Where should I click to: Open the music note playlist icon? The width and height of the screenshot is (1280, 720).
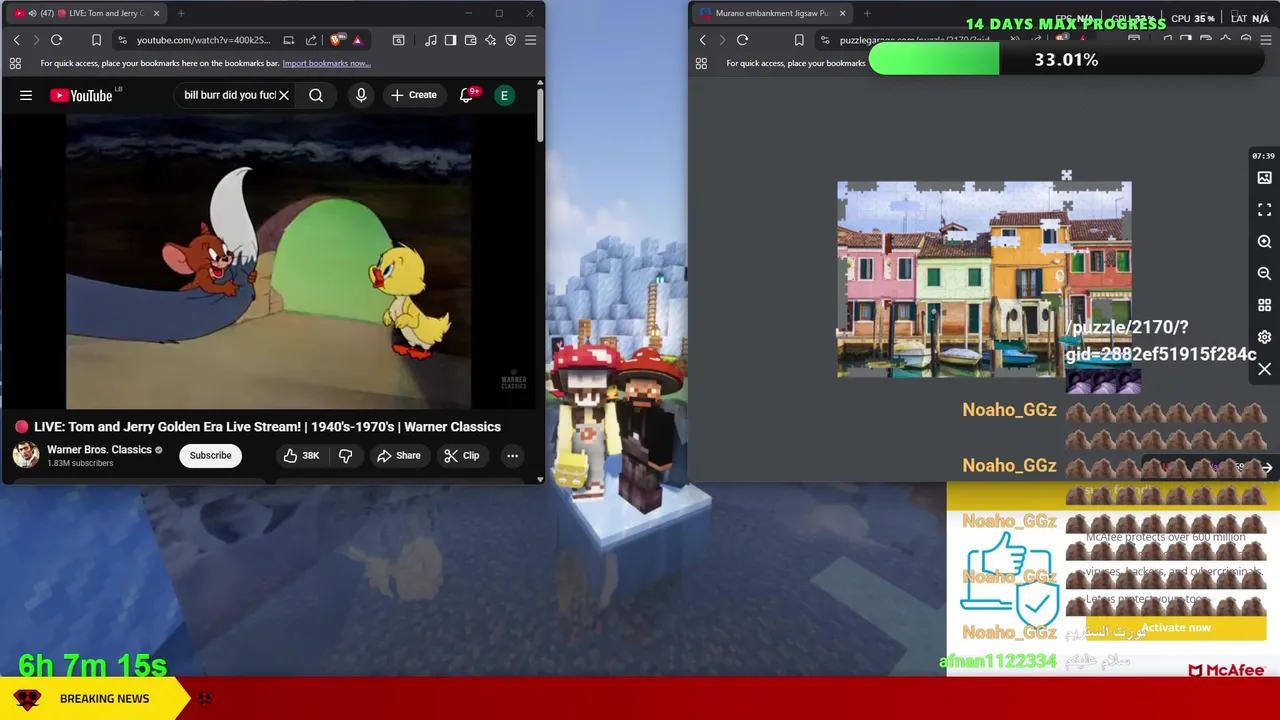point(430,40)
